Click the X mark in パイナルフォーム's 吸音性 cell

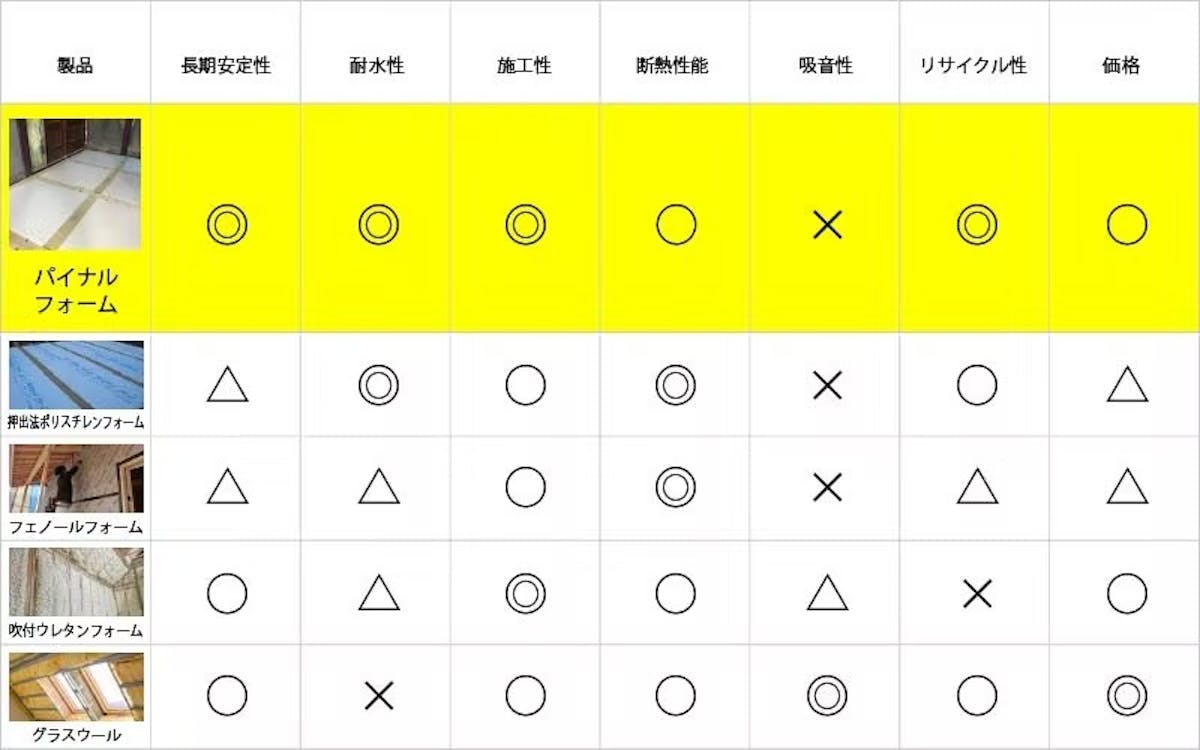coord(827,225)
